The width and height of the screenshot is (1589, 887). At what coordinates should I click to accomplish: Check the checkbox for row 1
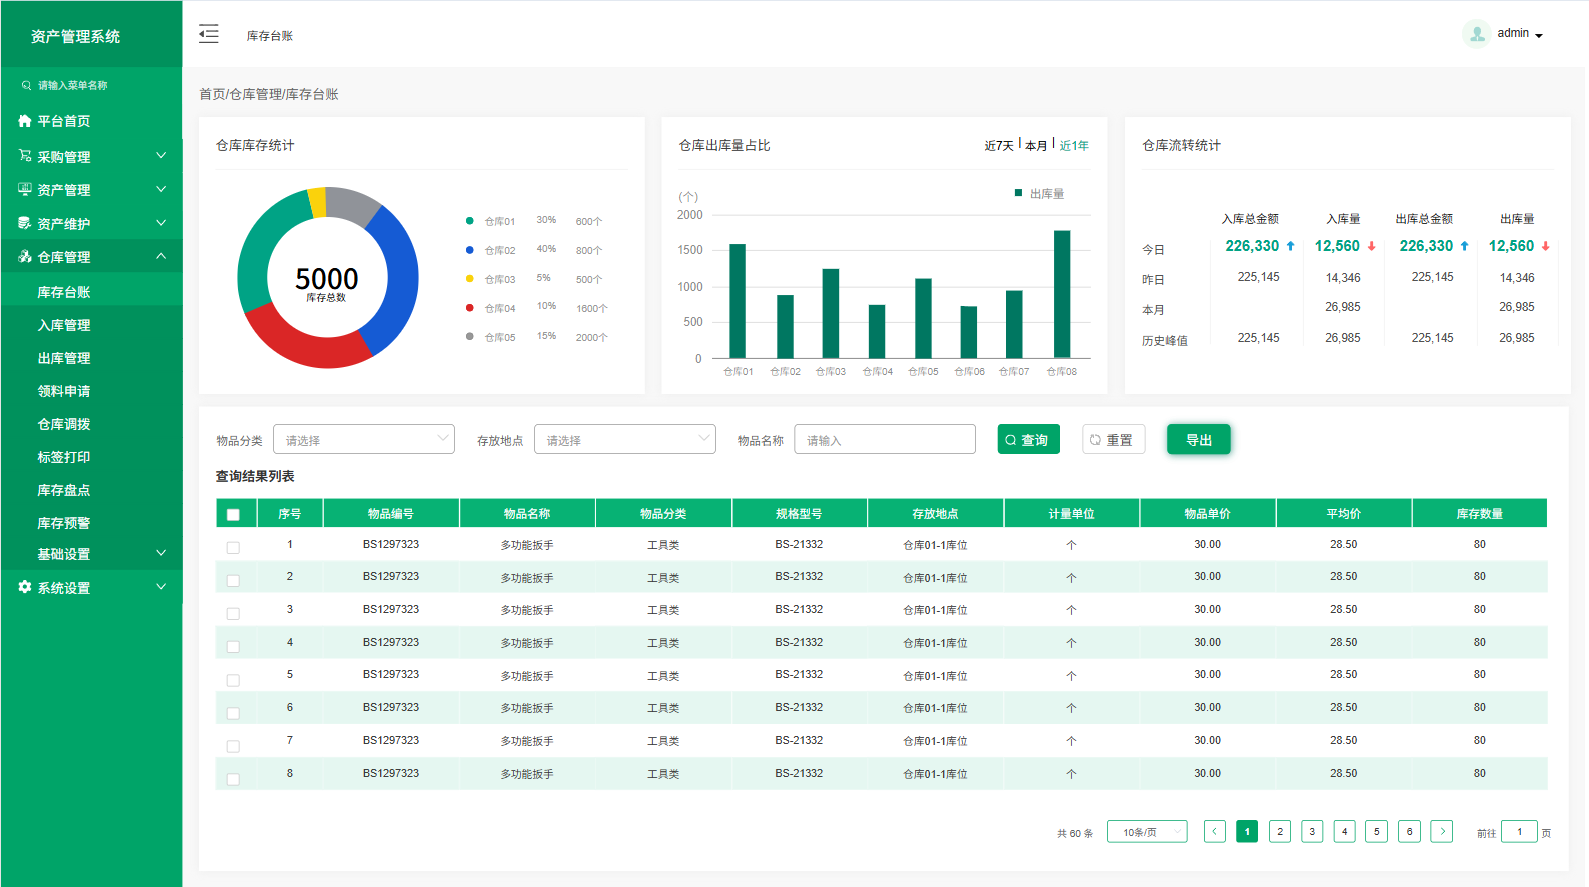233,547
